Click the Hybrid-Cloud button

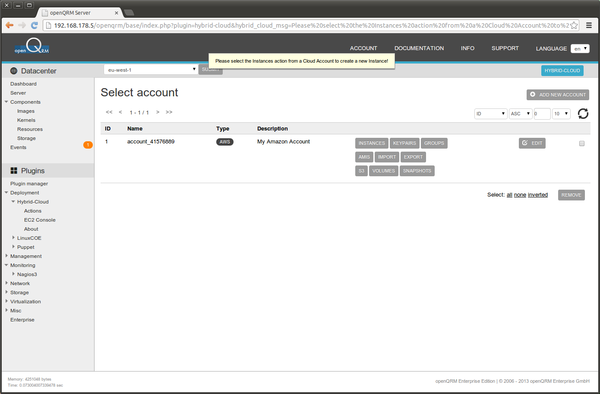click(562, 70)
